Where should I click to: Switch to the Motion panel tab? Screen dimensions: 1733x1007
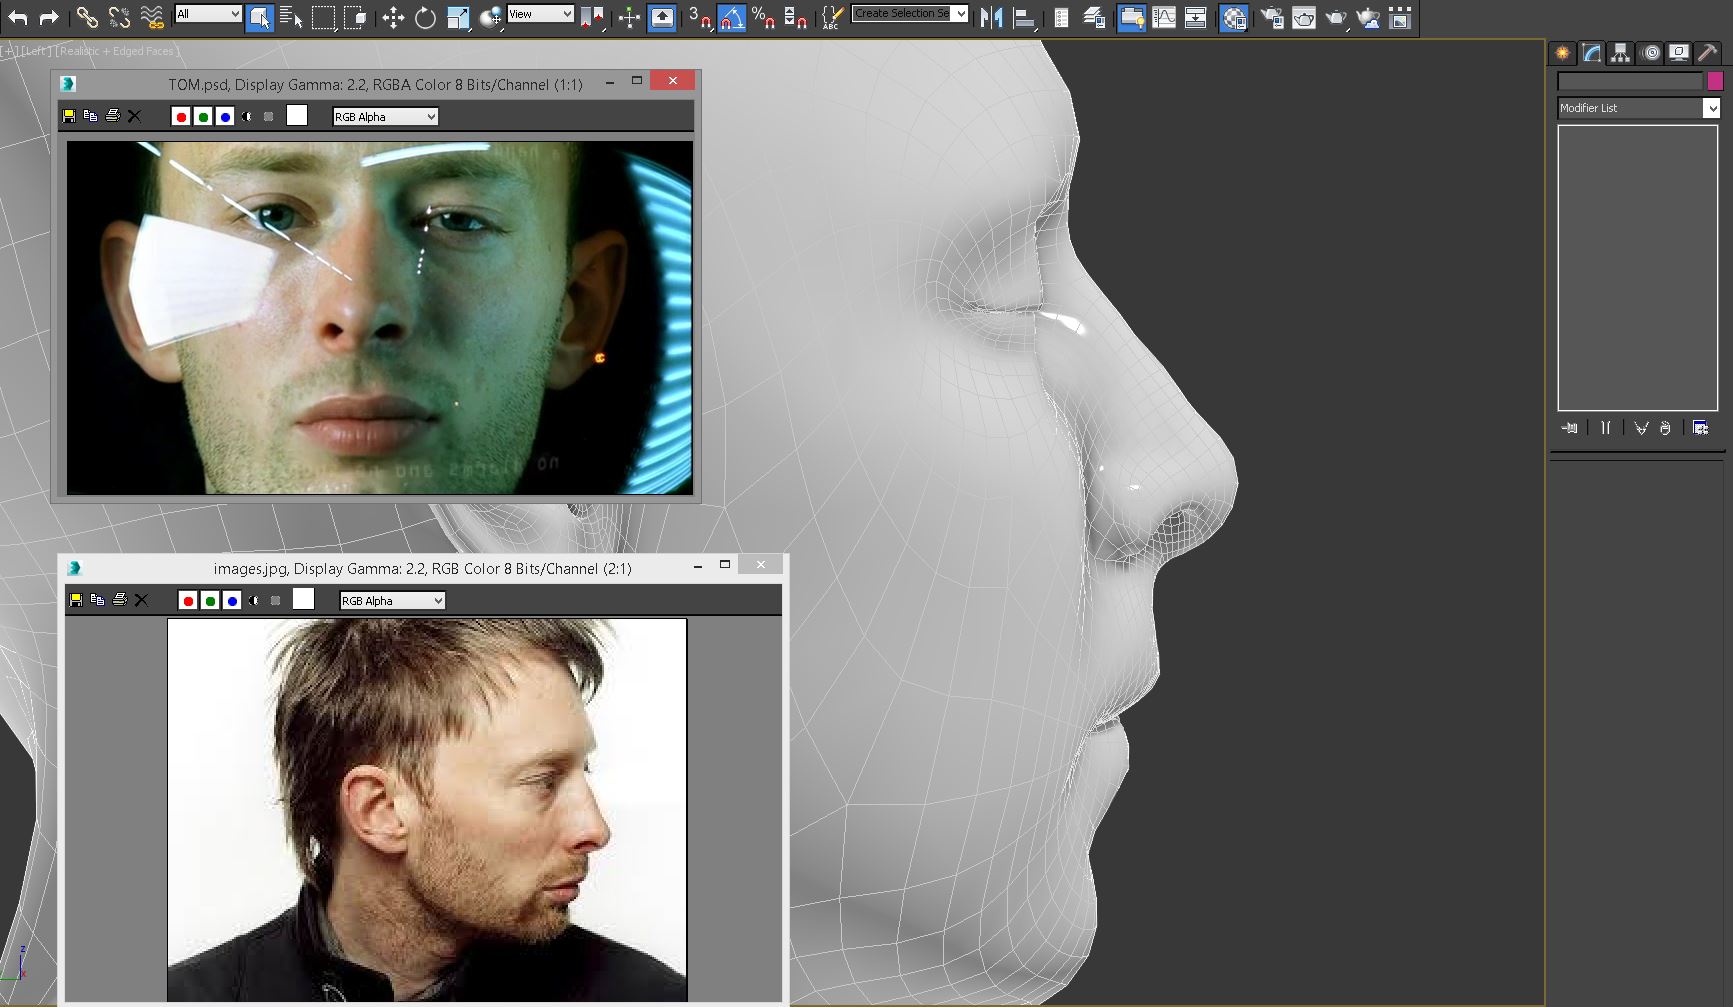pyautogui.click(x=1651, y=53)
